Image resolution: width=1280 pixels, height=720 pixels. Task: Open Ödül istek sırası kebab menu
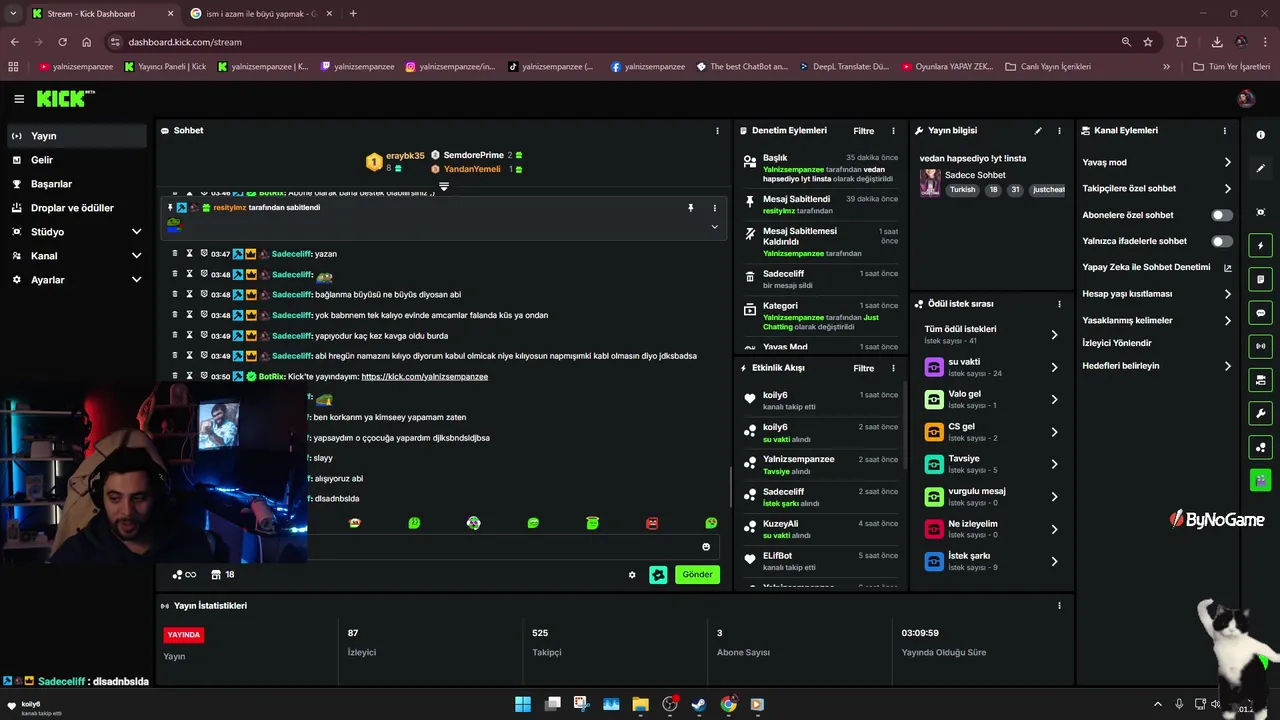coord(1059,304)
